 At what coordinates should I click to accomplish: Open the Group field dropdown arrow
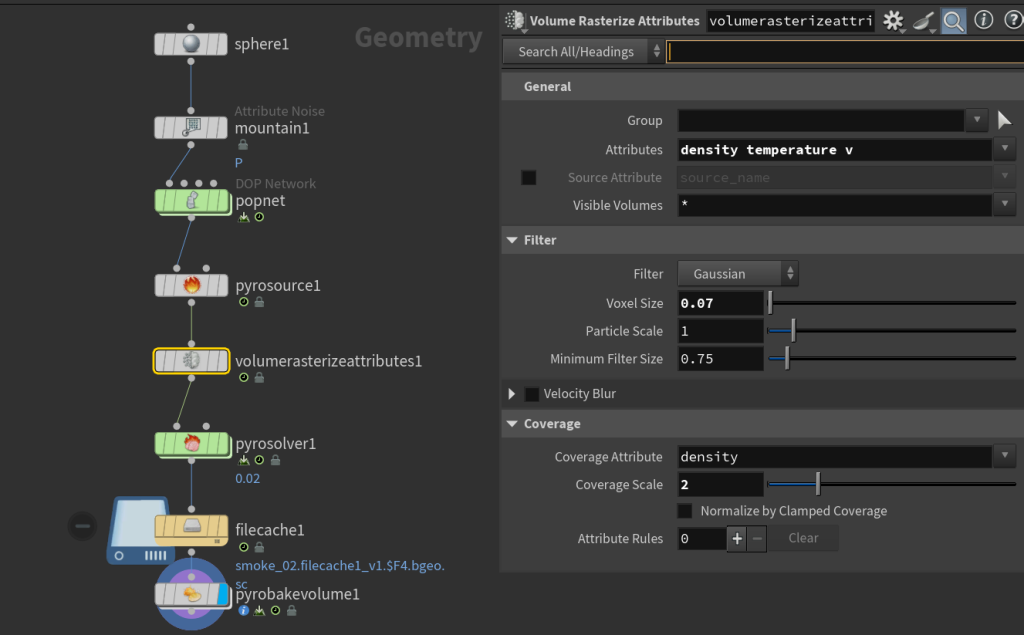pos(977,120)
